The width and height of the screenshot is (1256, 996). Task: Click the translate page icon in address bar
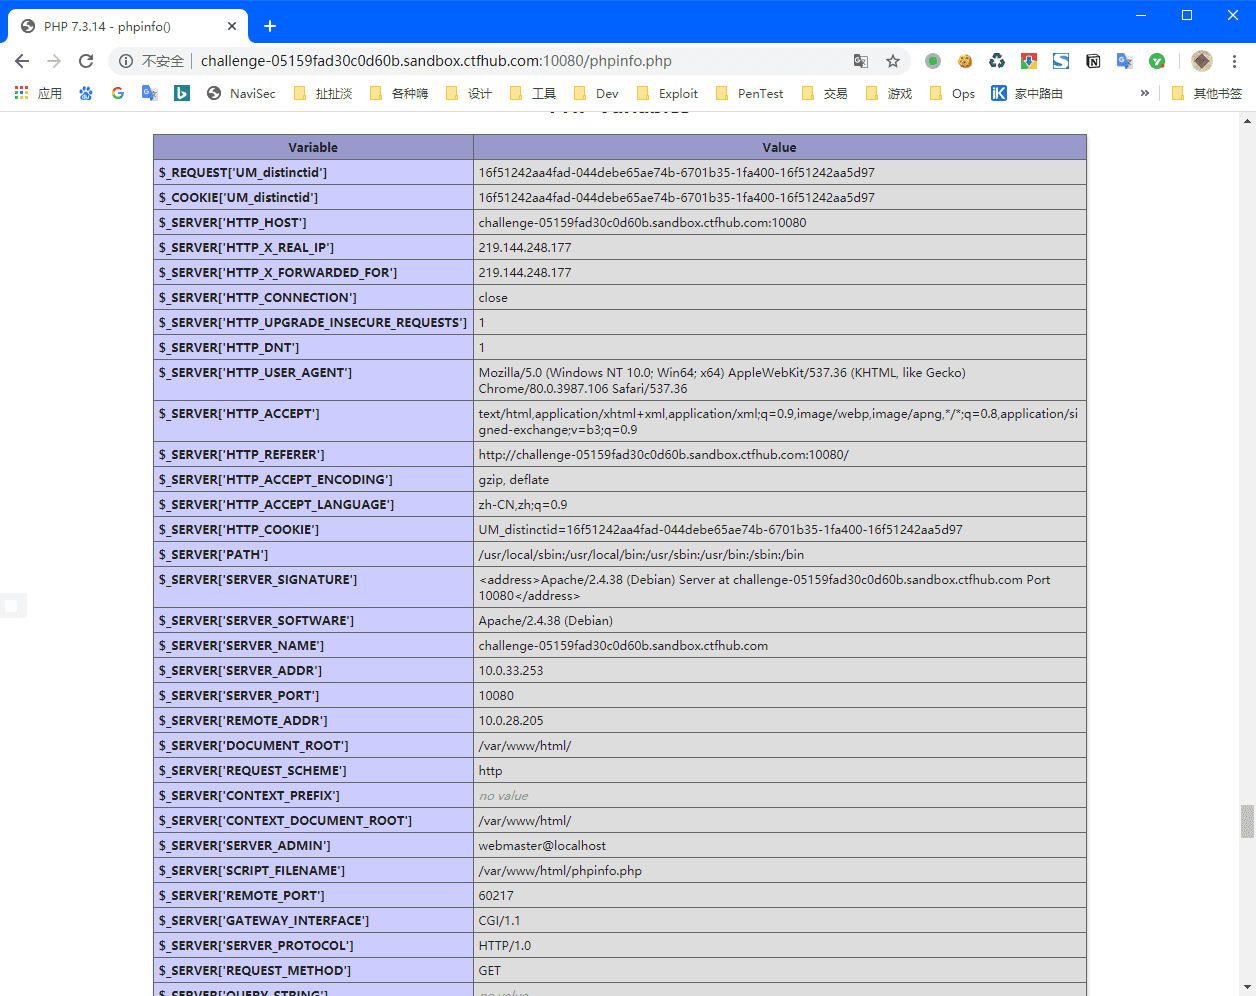pos(860,61)
